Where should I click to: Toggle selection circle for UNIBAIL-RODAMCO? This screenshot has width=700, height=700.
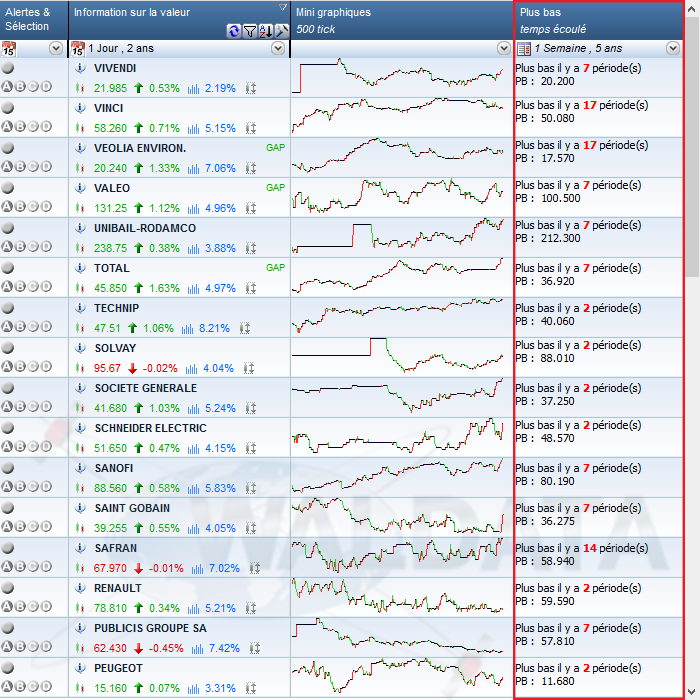(x=8, y=228)
